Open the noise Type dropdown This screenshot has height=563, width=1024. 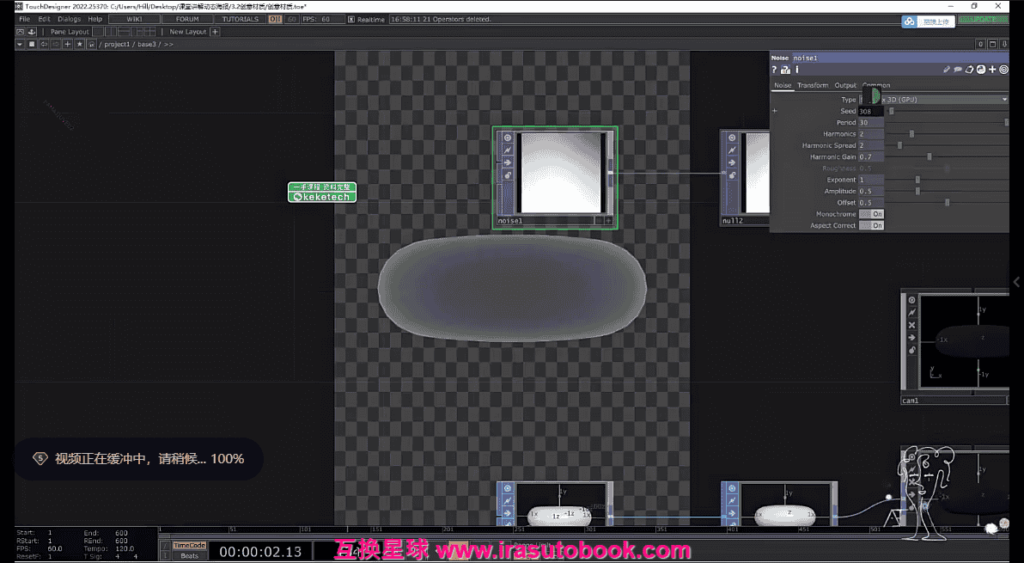[1004, 100]
